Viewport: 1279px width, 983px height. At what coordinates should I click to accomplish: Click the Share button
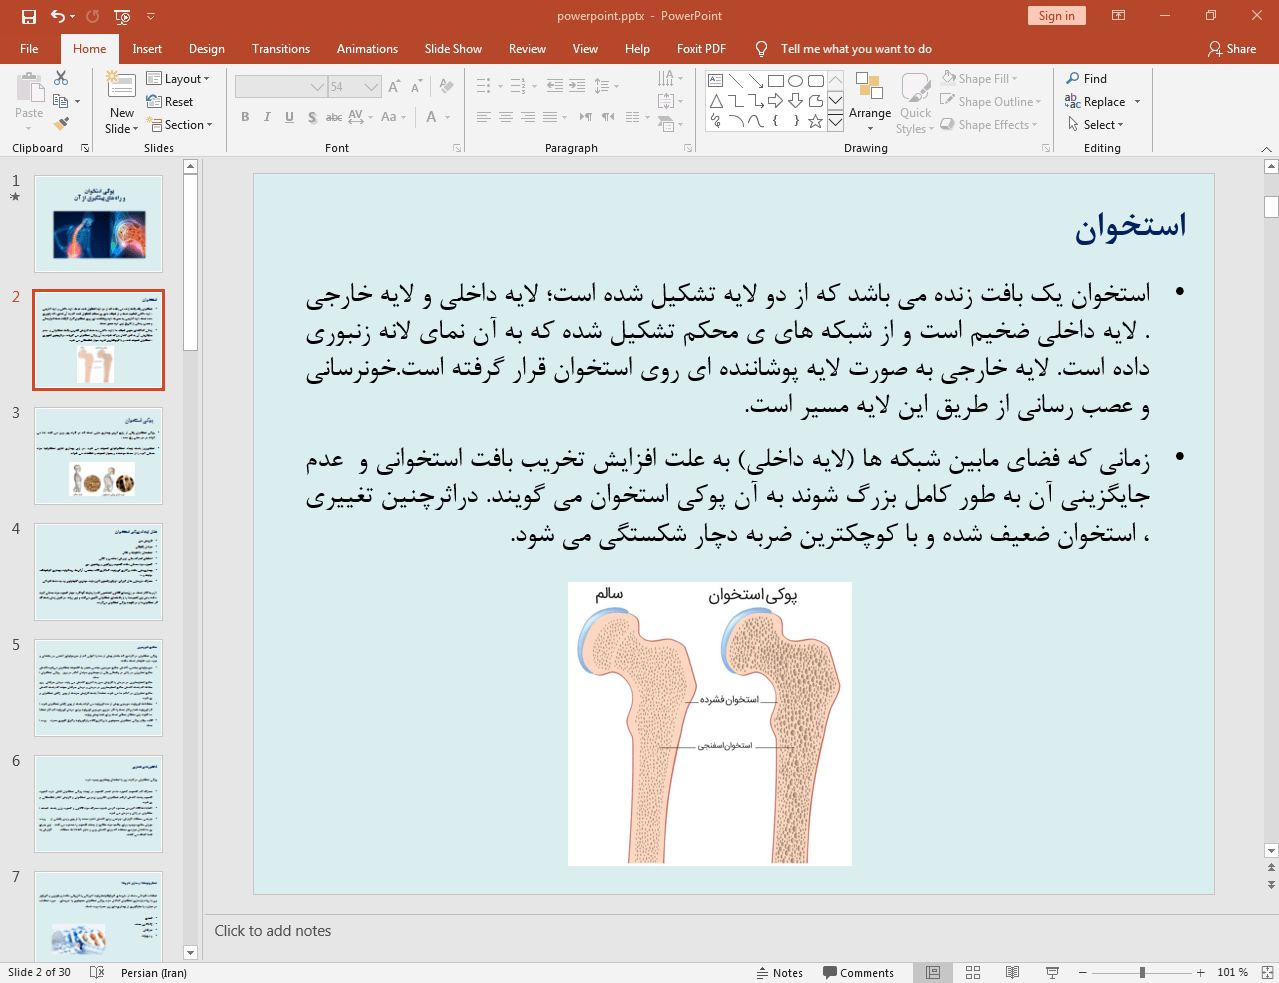[1232, 49]
